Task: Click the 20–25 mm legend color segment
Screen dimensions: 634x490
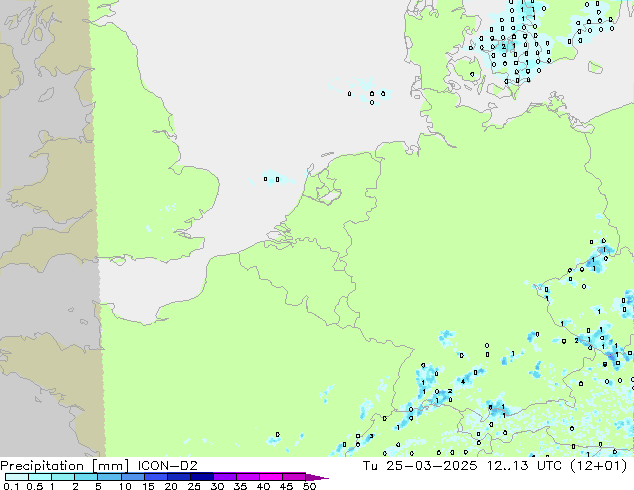Action: pyautogui.click(x=178, y=477)
